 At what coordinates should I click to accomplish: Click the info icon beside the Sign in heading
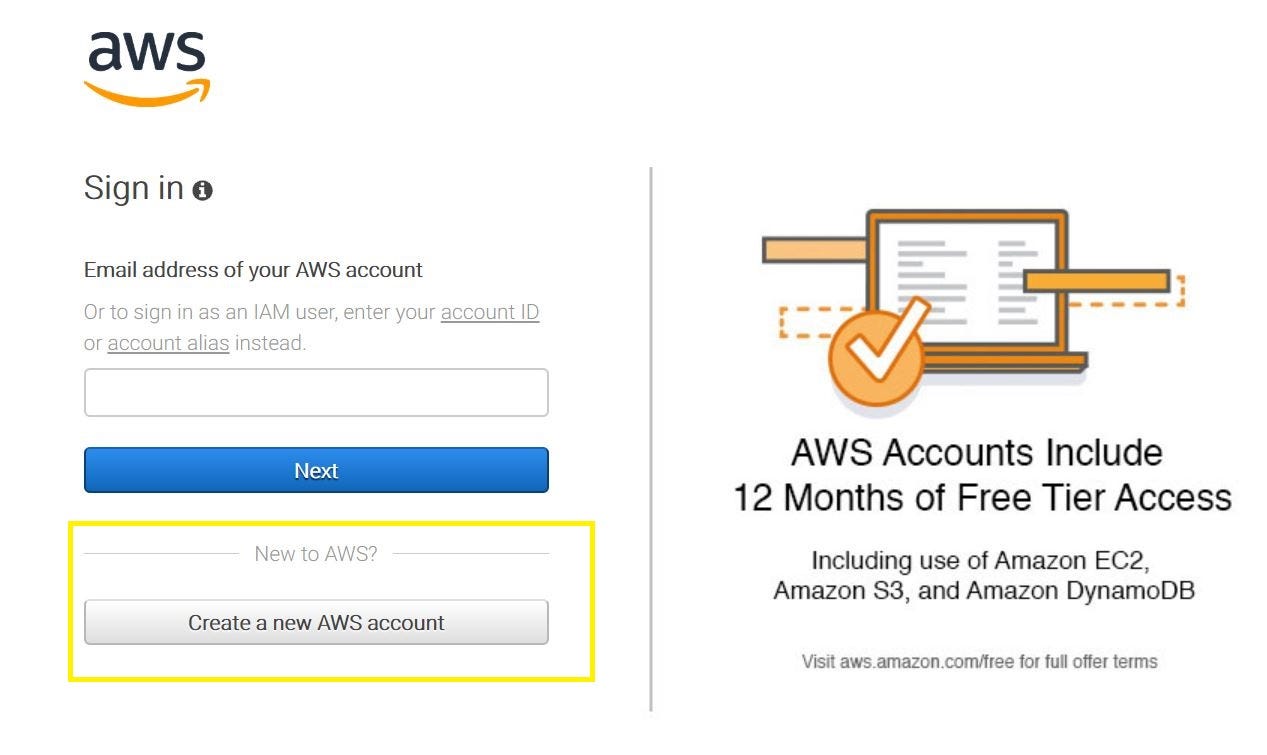(x=203, y=189)
